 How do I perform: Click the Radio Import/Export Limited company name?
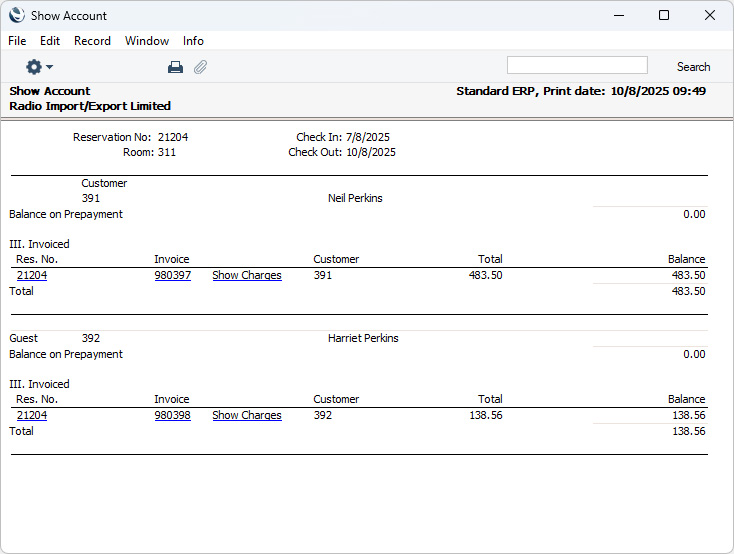click(90, 106)
